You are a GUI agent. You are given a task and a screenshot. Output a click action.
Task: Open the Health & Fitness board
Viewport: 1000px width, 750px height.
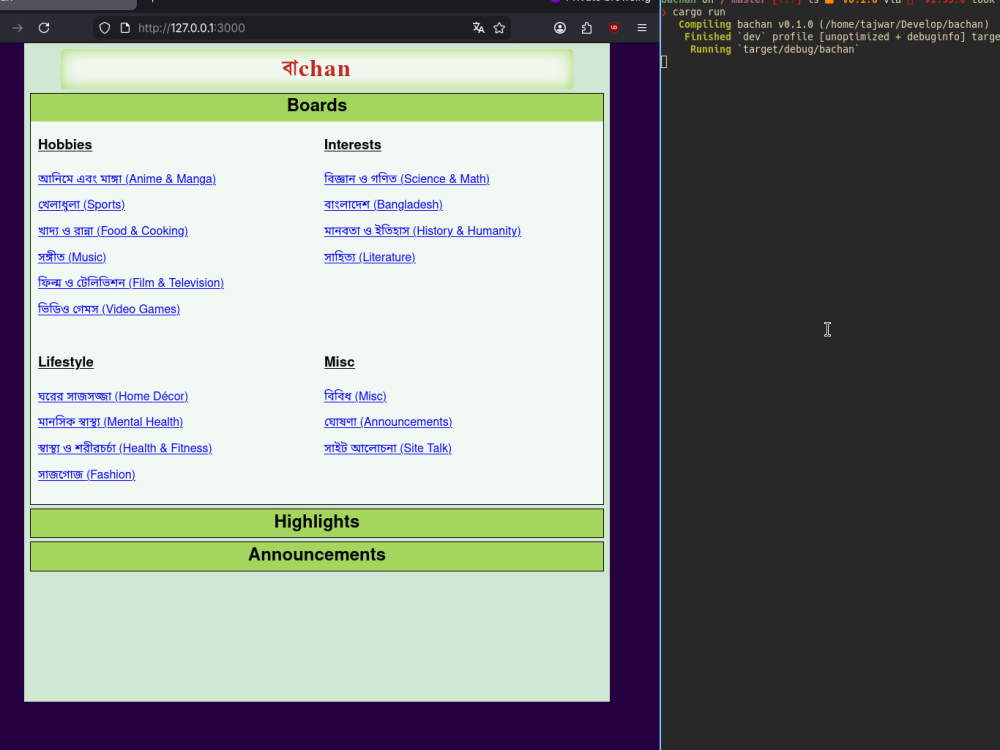[125, 448]
